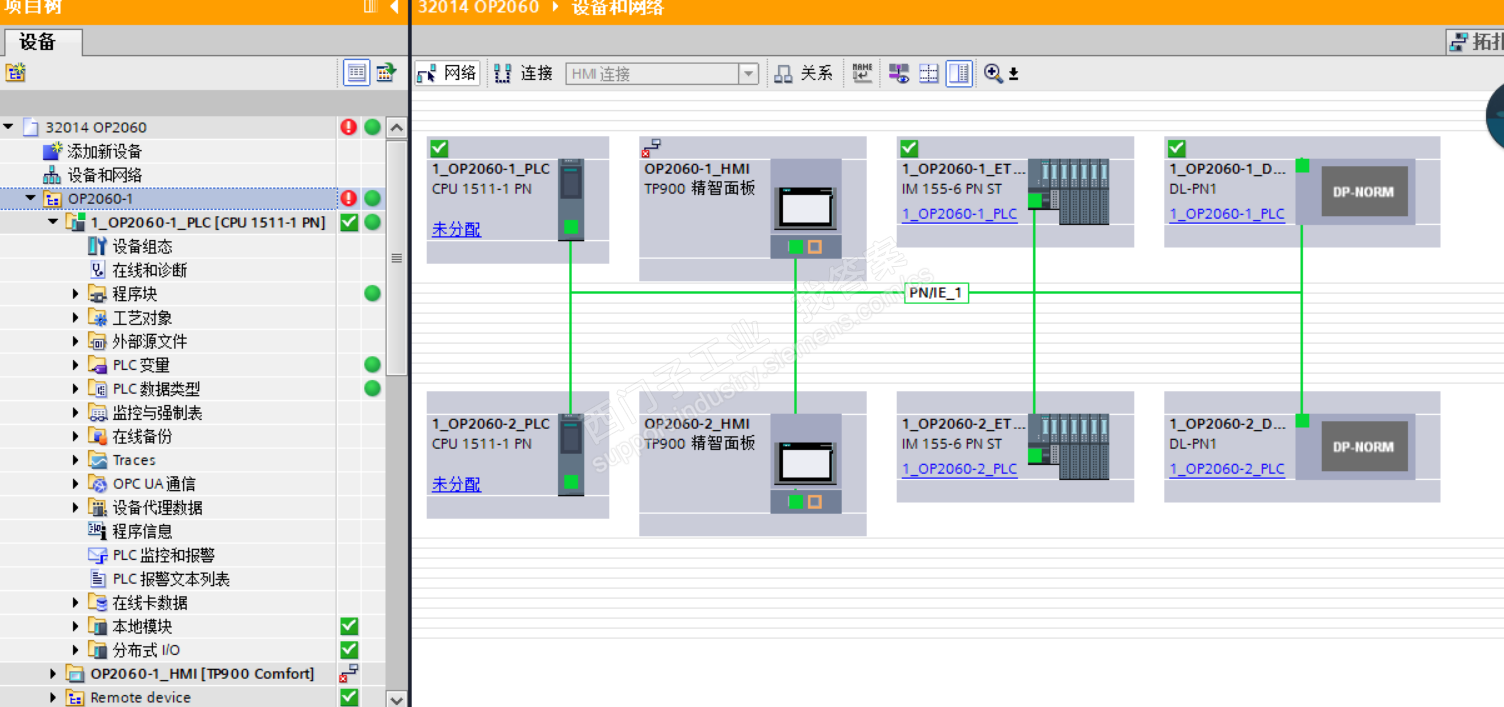The image size is (1504, 707).
Task: Select the 1_OP2060-1_ET IM 155-6 module graphic
Action: coord(1069,190)
